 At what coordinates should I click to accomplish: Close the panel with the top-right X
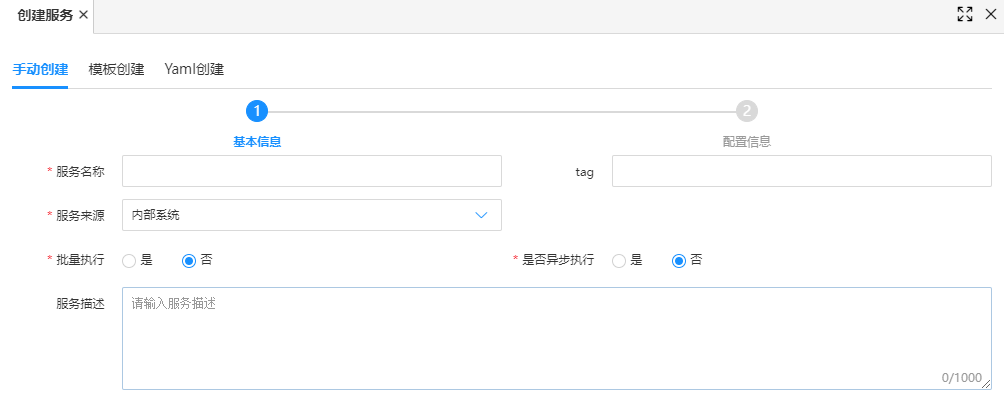(x=991, y=15)
